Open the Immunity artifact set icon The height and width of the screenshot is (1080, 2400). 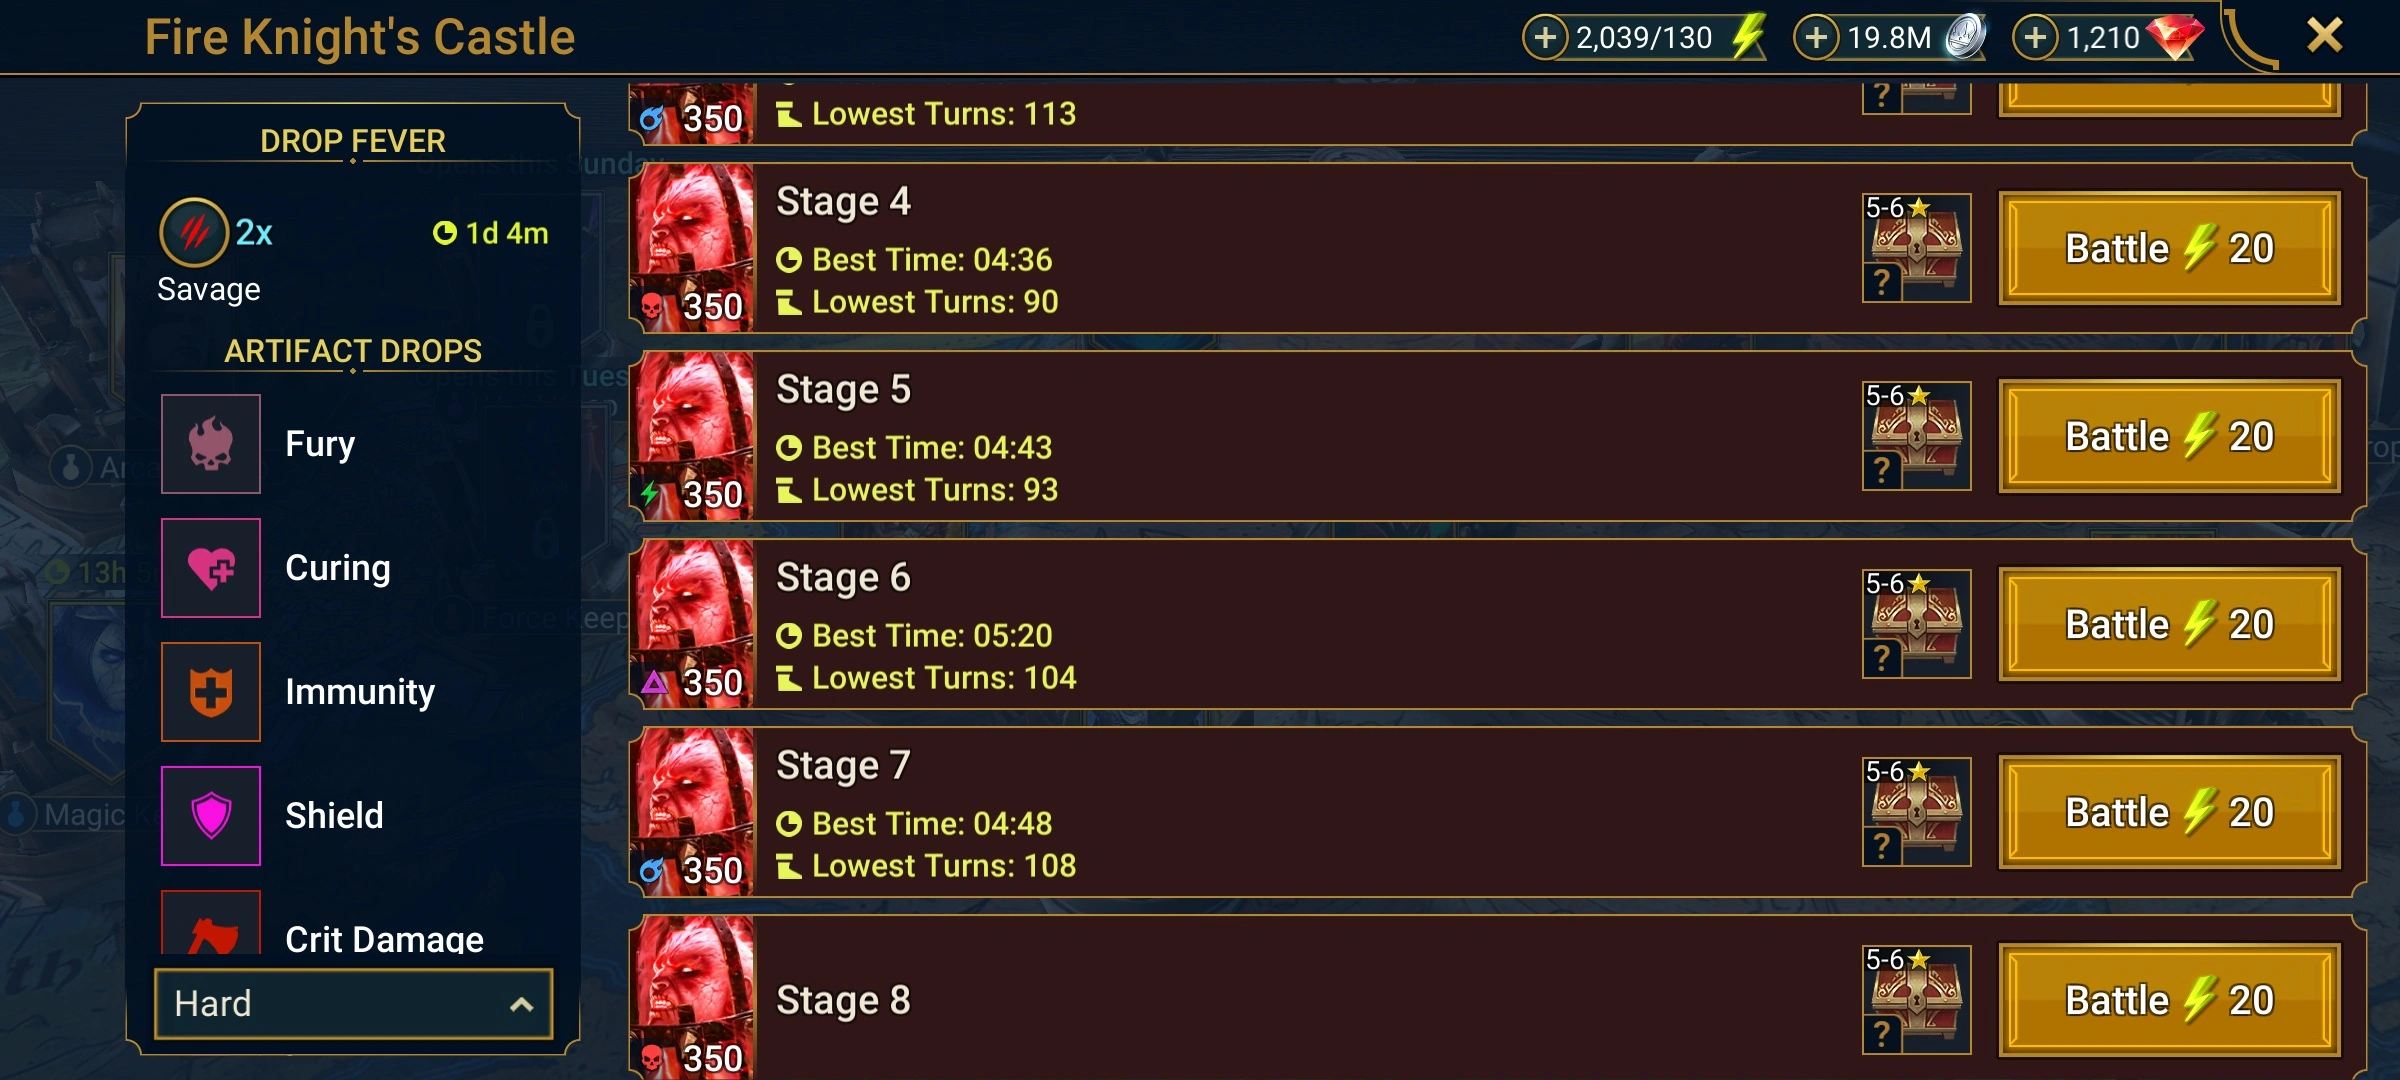211,692
